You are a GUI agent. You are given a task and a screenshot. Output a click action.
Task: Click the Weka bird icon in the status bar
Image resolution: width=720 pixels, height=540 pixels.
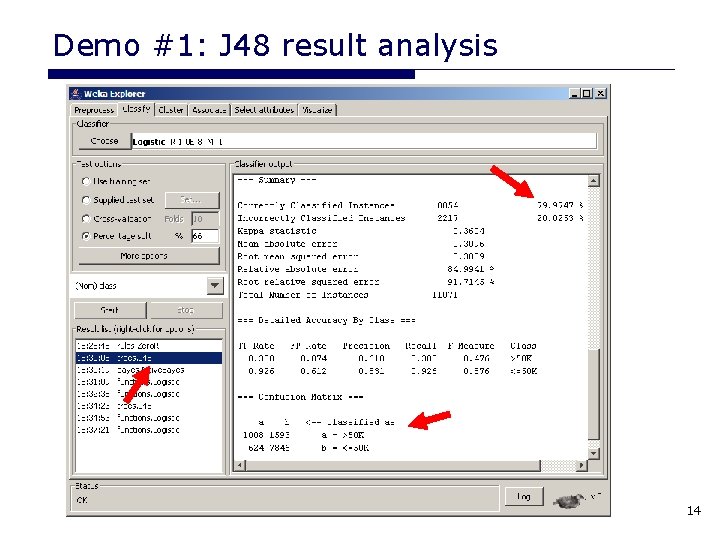pos(569,500)
